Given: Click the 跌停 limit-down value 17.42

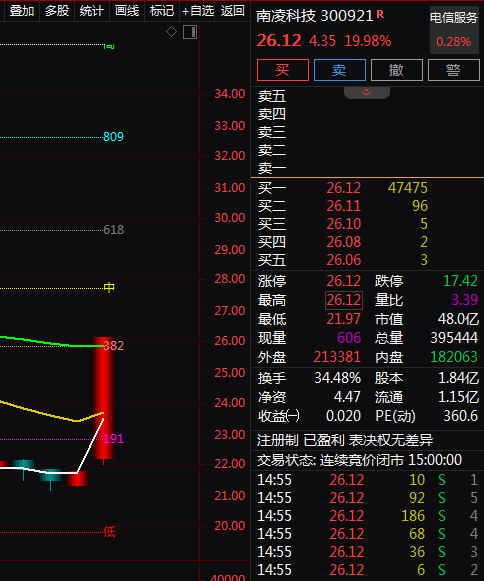Looking at the screenshot, I should pyautogui.click(x=460, y=281).
